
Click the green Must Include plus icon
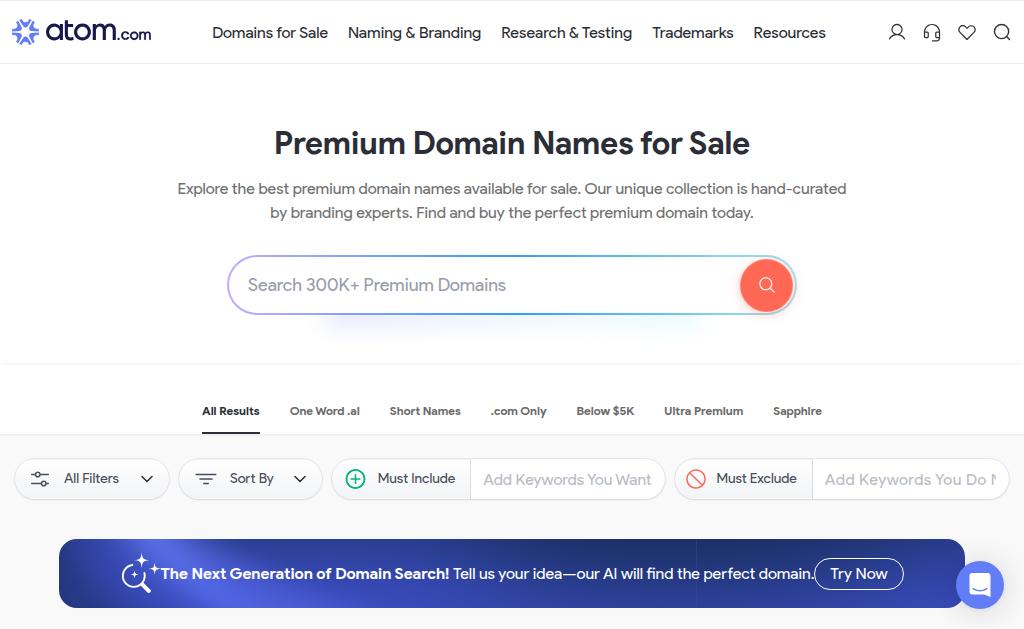355,479
